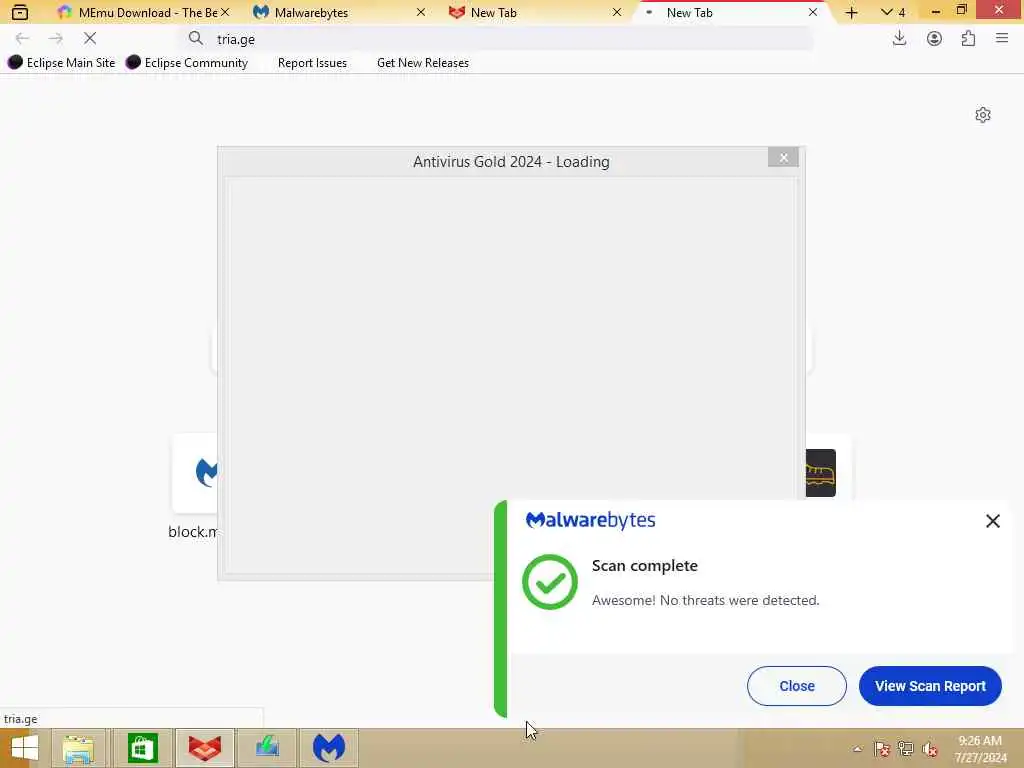1024x768 pixels.
Task: Open File Explorer from taskbar
Action: (x=78, y=748)
